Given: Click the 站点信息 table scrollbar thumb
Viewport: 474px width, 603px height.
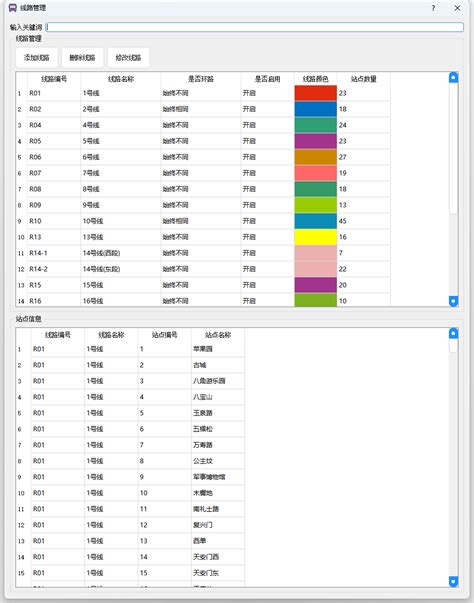Looking at the screenshot, I should [453, 345].
